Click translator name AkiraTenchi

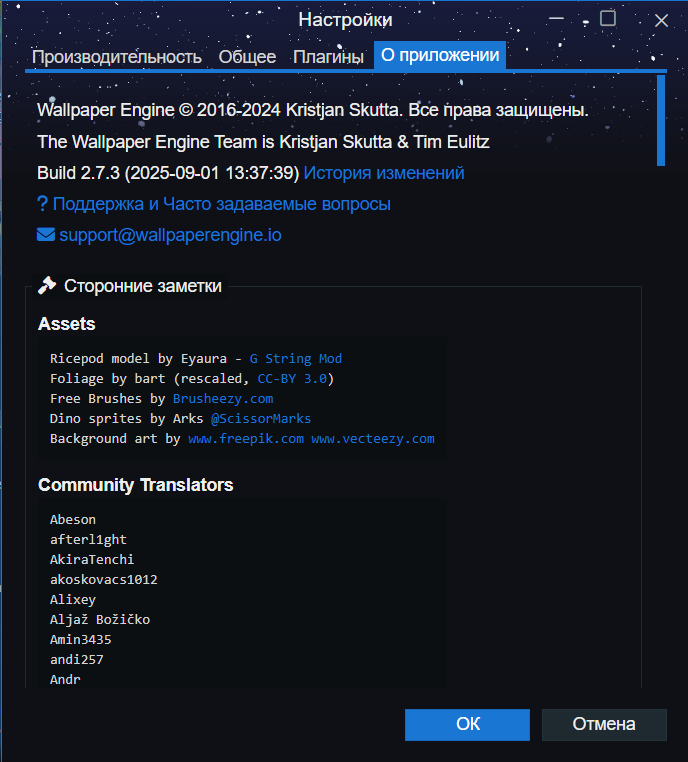pyautogui.click(x=92, y=559)
